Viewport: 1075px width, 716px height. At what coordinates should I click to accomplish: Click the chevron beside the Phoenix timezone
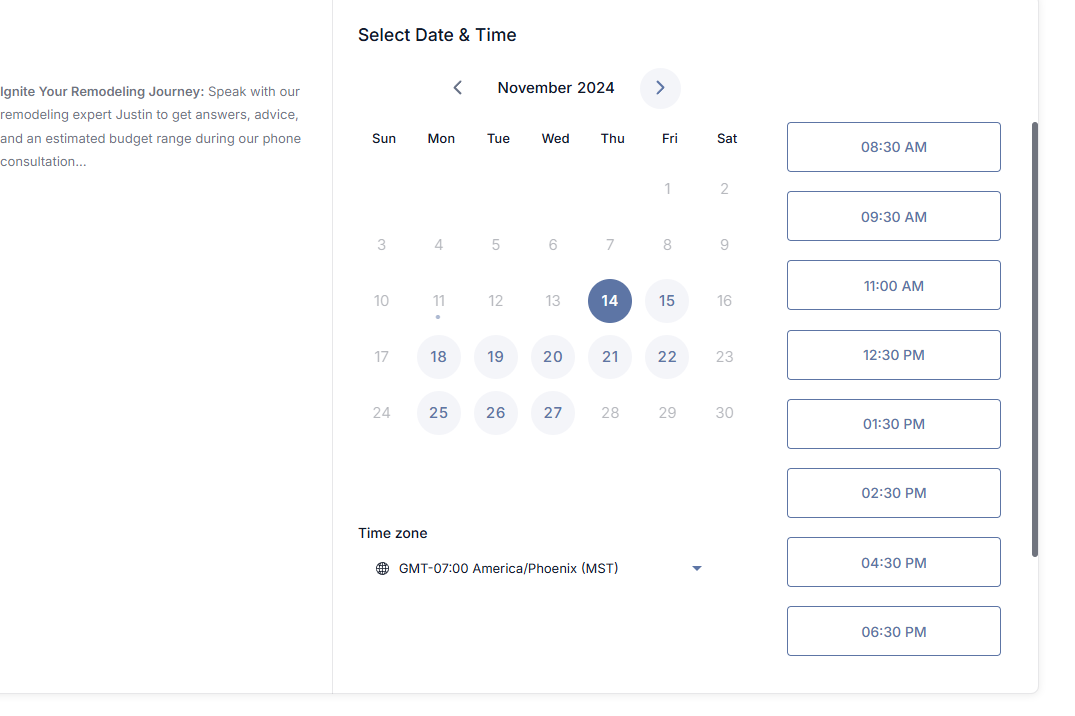697,568
